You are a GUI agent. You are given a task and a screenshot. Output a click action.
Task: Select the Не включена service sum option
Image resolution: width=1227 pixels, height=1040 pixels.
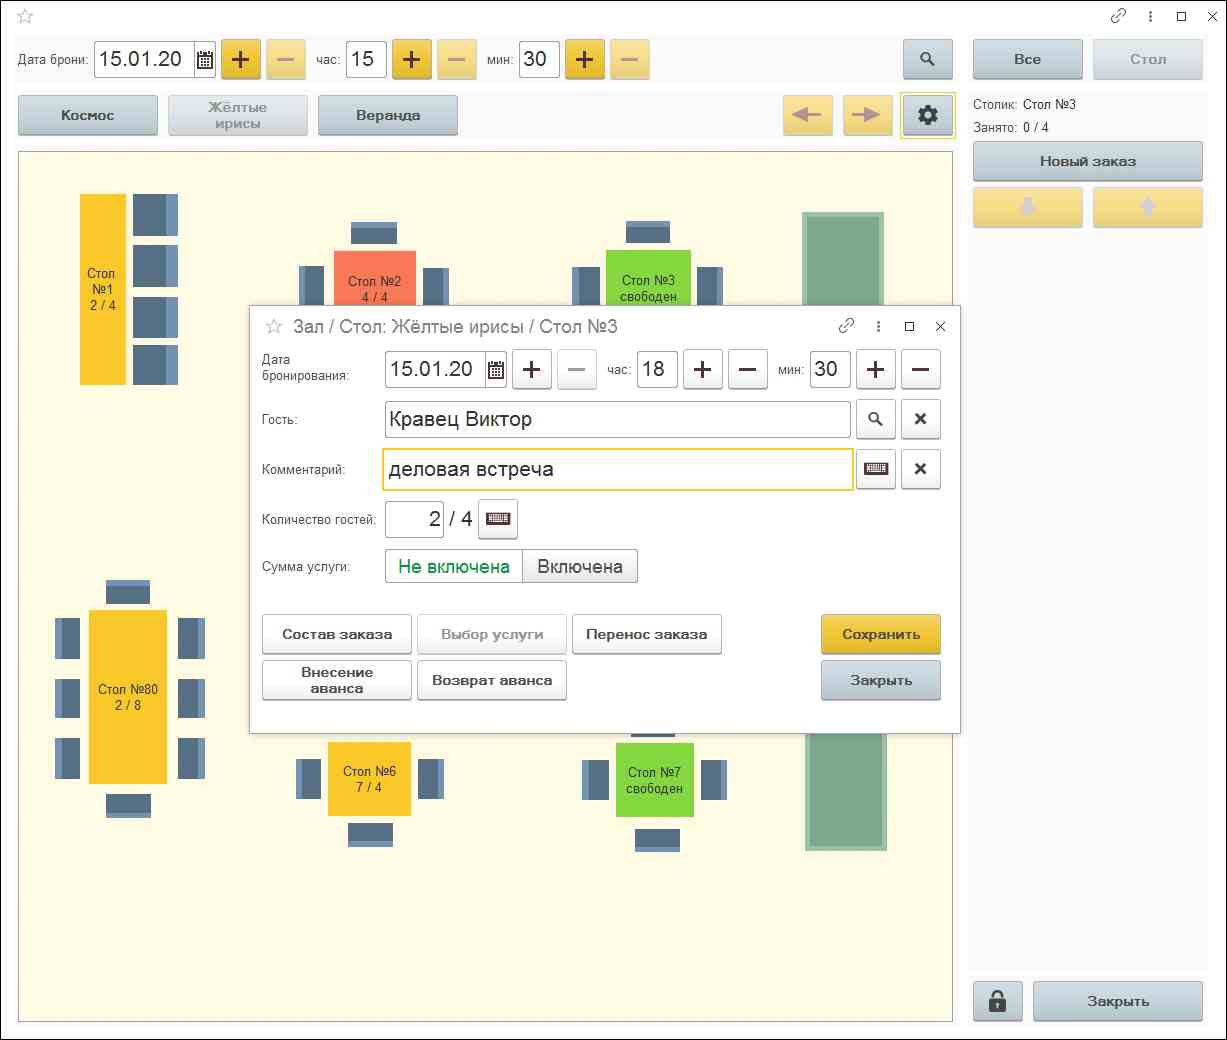(454, 567)
